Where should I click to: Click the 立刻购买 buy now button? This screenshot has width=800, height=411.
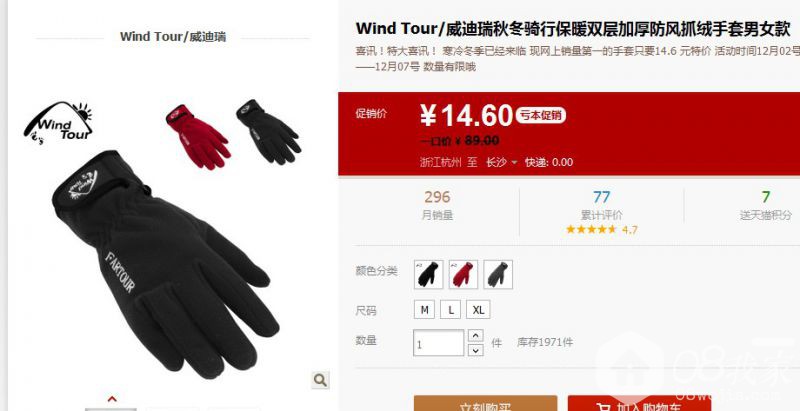pyautogui.click(x=485, y=403)
